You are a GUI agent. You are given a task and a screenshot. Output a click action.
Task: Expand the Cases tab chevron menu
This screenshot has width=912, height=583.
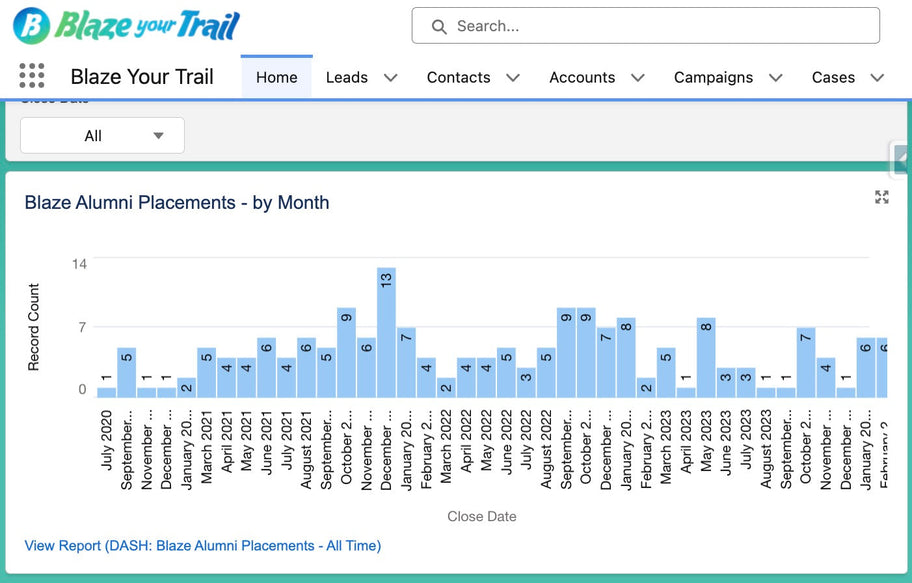(x=877, y=78)
